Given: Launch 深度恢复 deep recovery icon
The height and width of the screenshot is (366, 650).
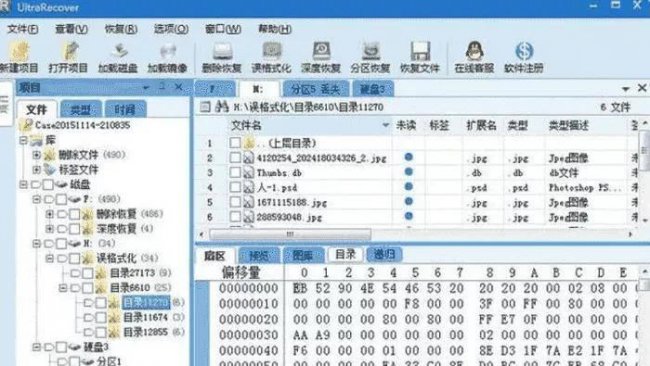Looking at the screenshot, I should [321, 57].
